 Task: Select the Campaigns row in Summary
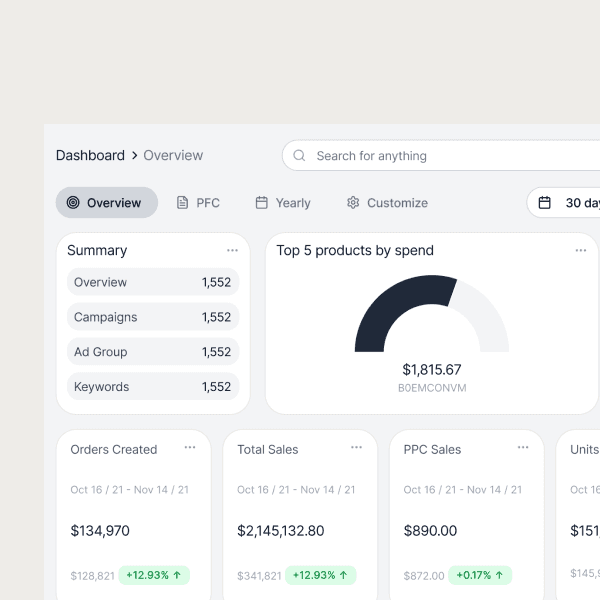tap(153, 317)
